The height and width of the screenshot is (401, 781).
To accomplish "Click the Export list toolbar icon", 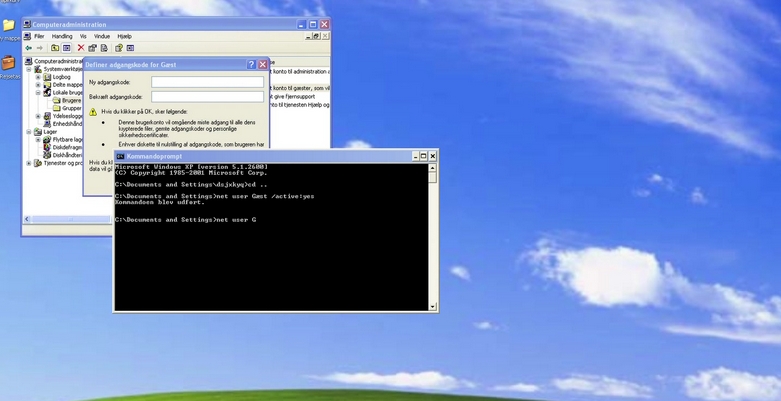I will pos(104,48).
